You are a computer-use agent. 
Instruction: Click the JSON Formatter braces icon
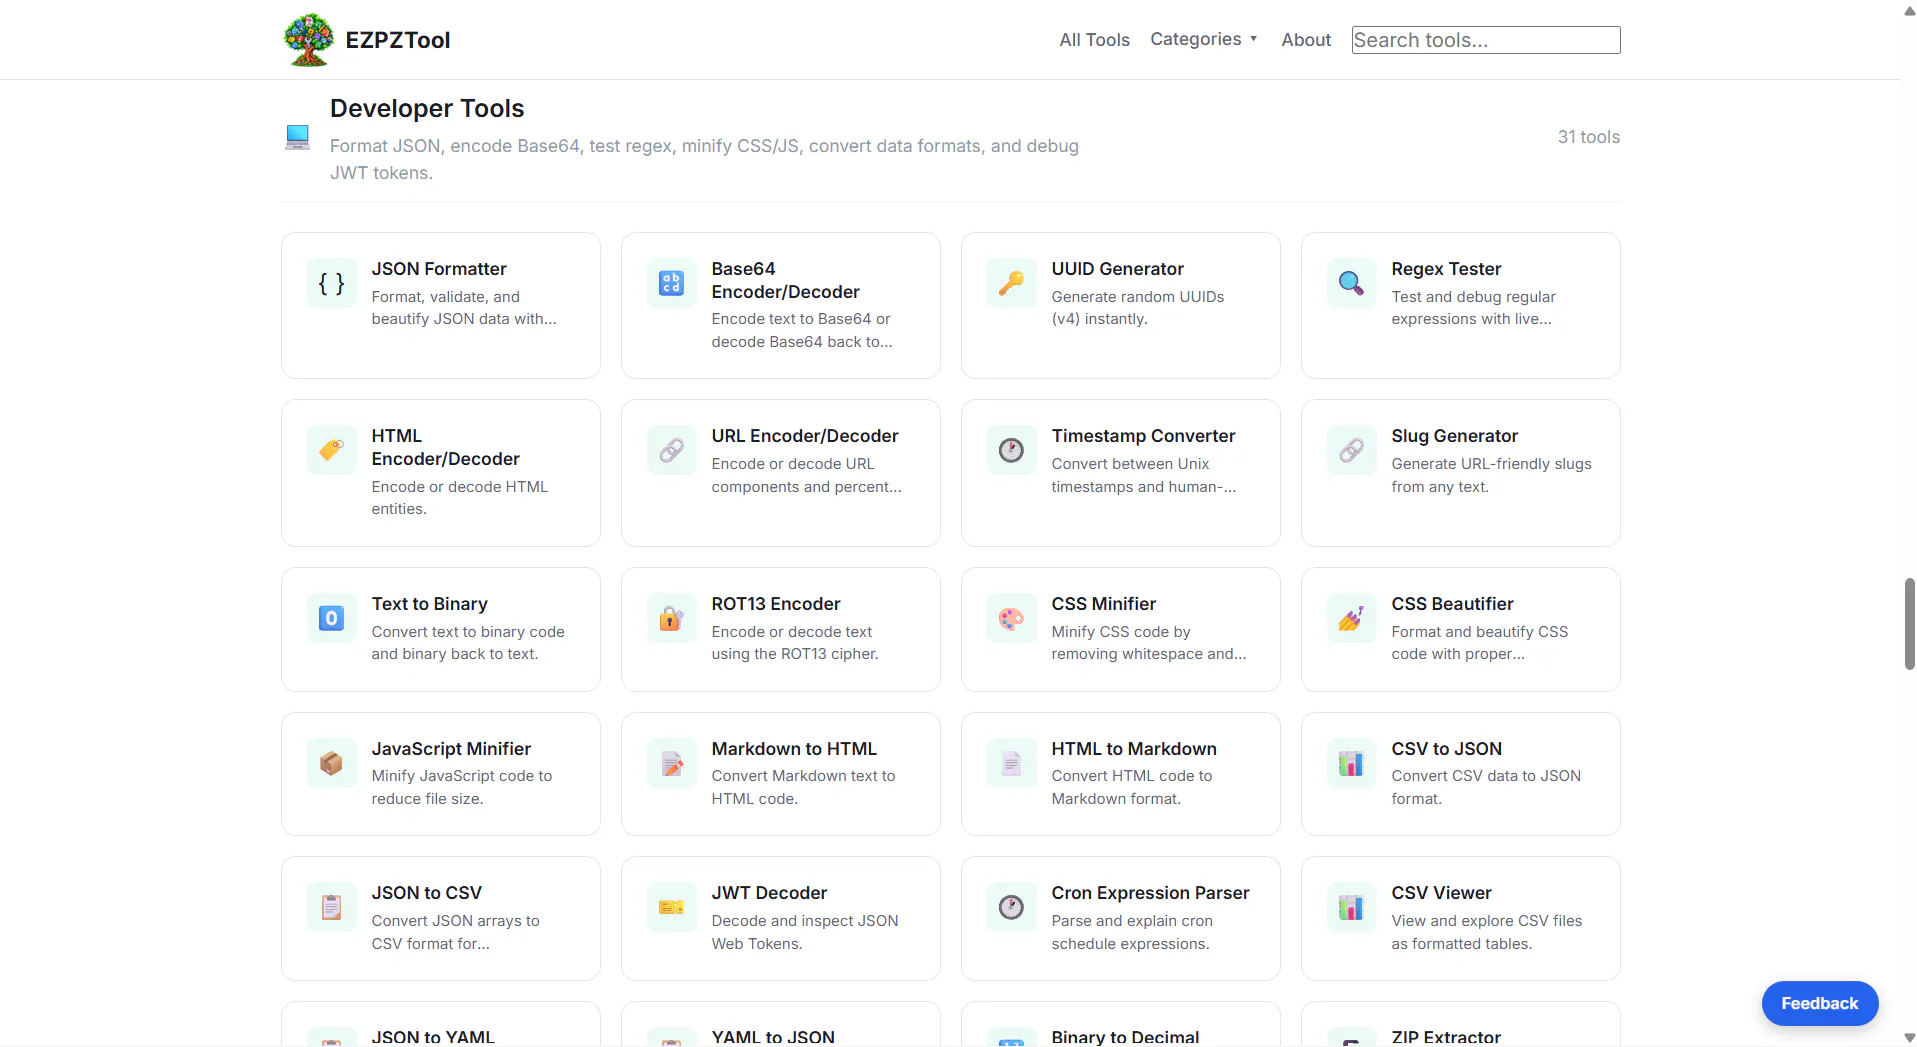click(331, 283)
